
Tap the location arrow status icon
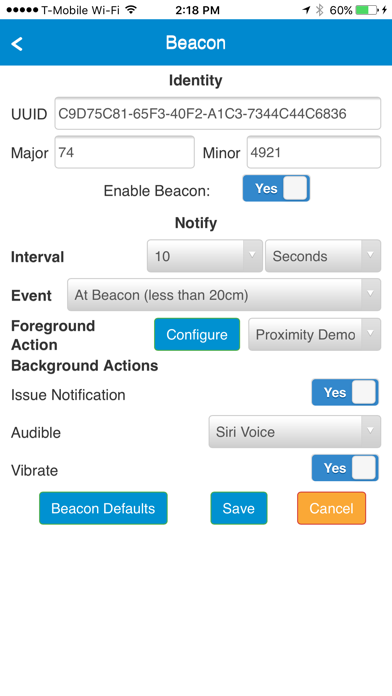point(306,10)
